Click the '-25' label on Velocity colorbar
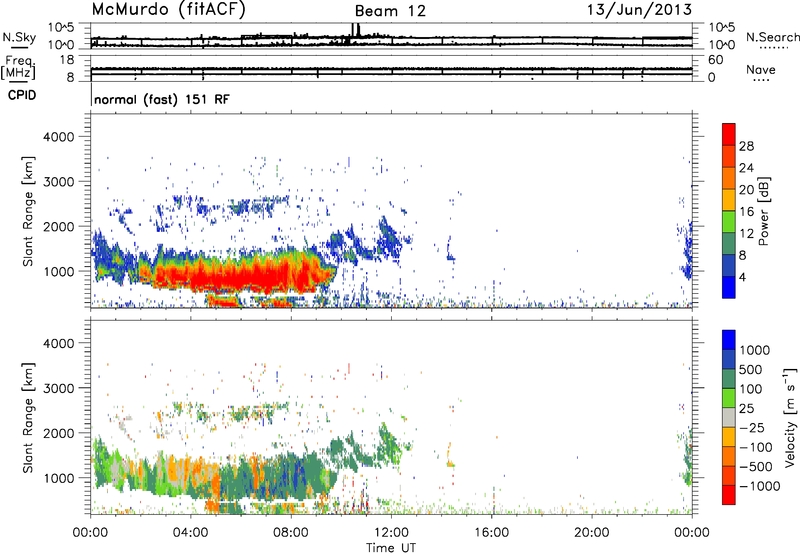Viewport: 800px width, 554px height. [x=751, y=428]
